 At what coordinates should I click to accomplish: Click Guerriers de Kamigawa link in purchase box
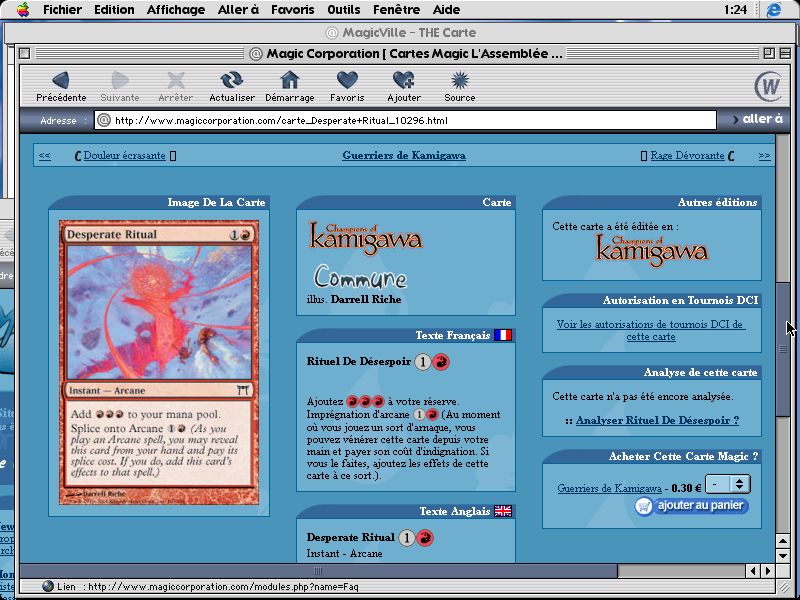tap(609, 488)
